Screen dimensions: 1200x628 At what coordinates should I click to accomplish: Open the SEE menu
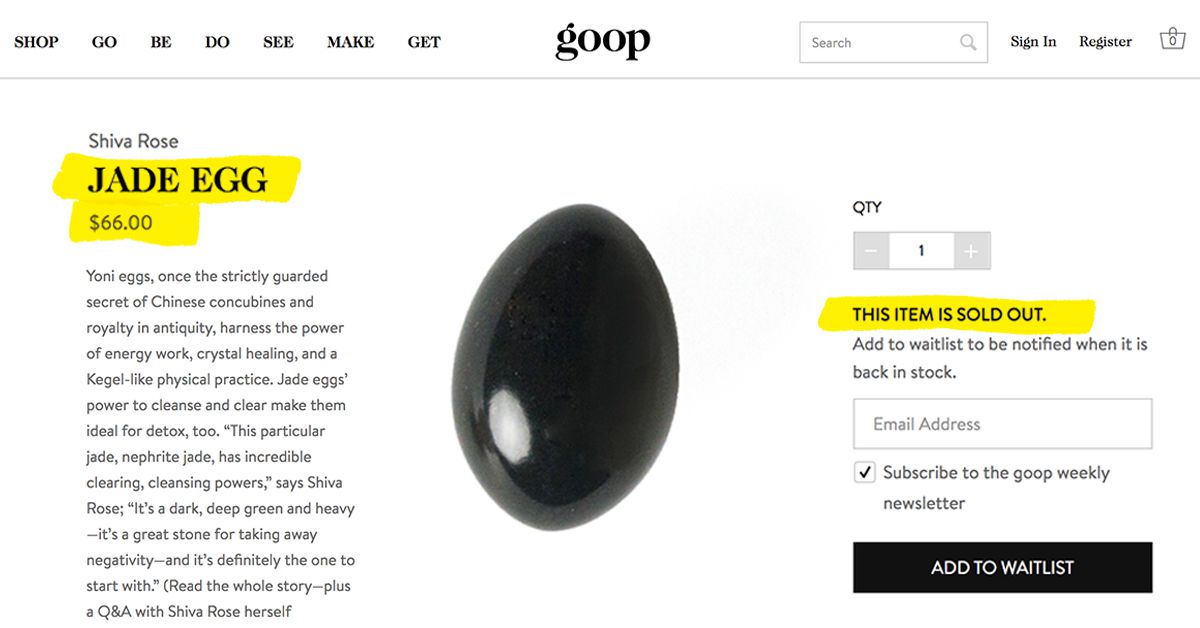click(278, 42)
